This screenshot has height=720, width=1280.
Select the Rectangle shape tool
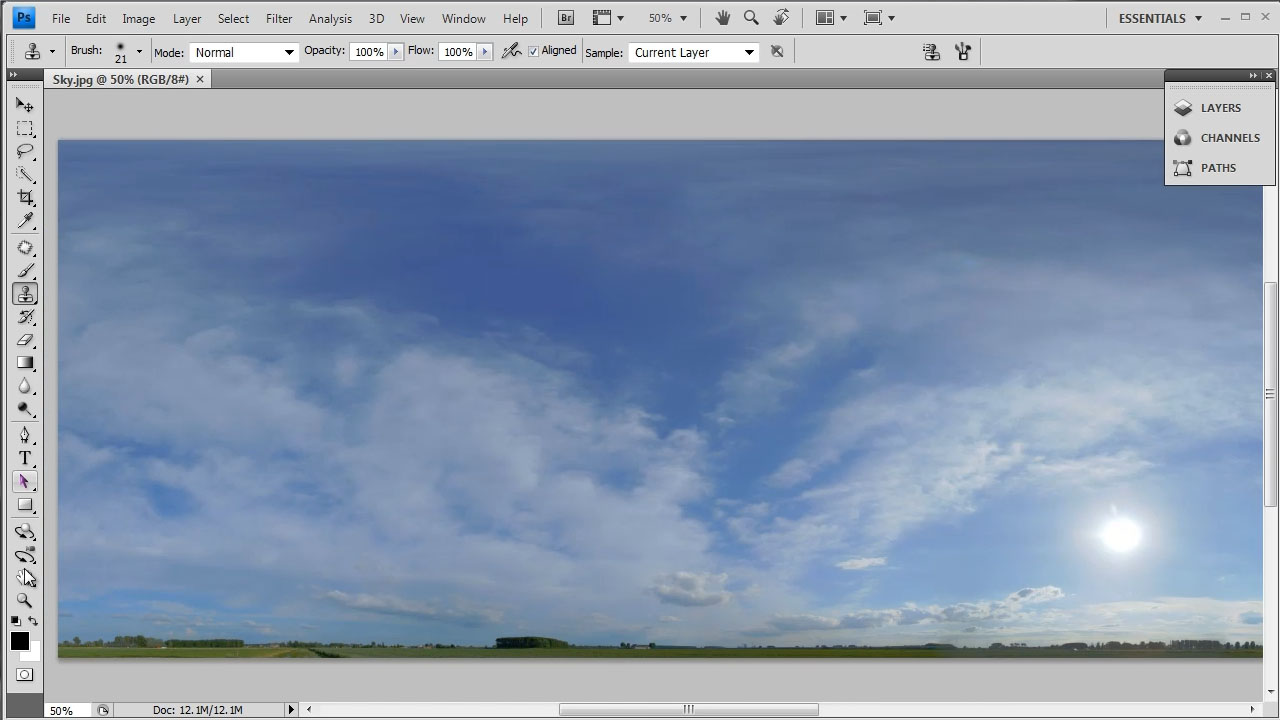pyautogui.click(x=25, y=505)
